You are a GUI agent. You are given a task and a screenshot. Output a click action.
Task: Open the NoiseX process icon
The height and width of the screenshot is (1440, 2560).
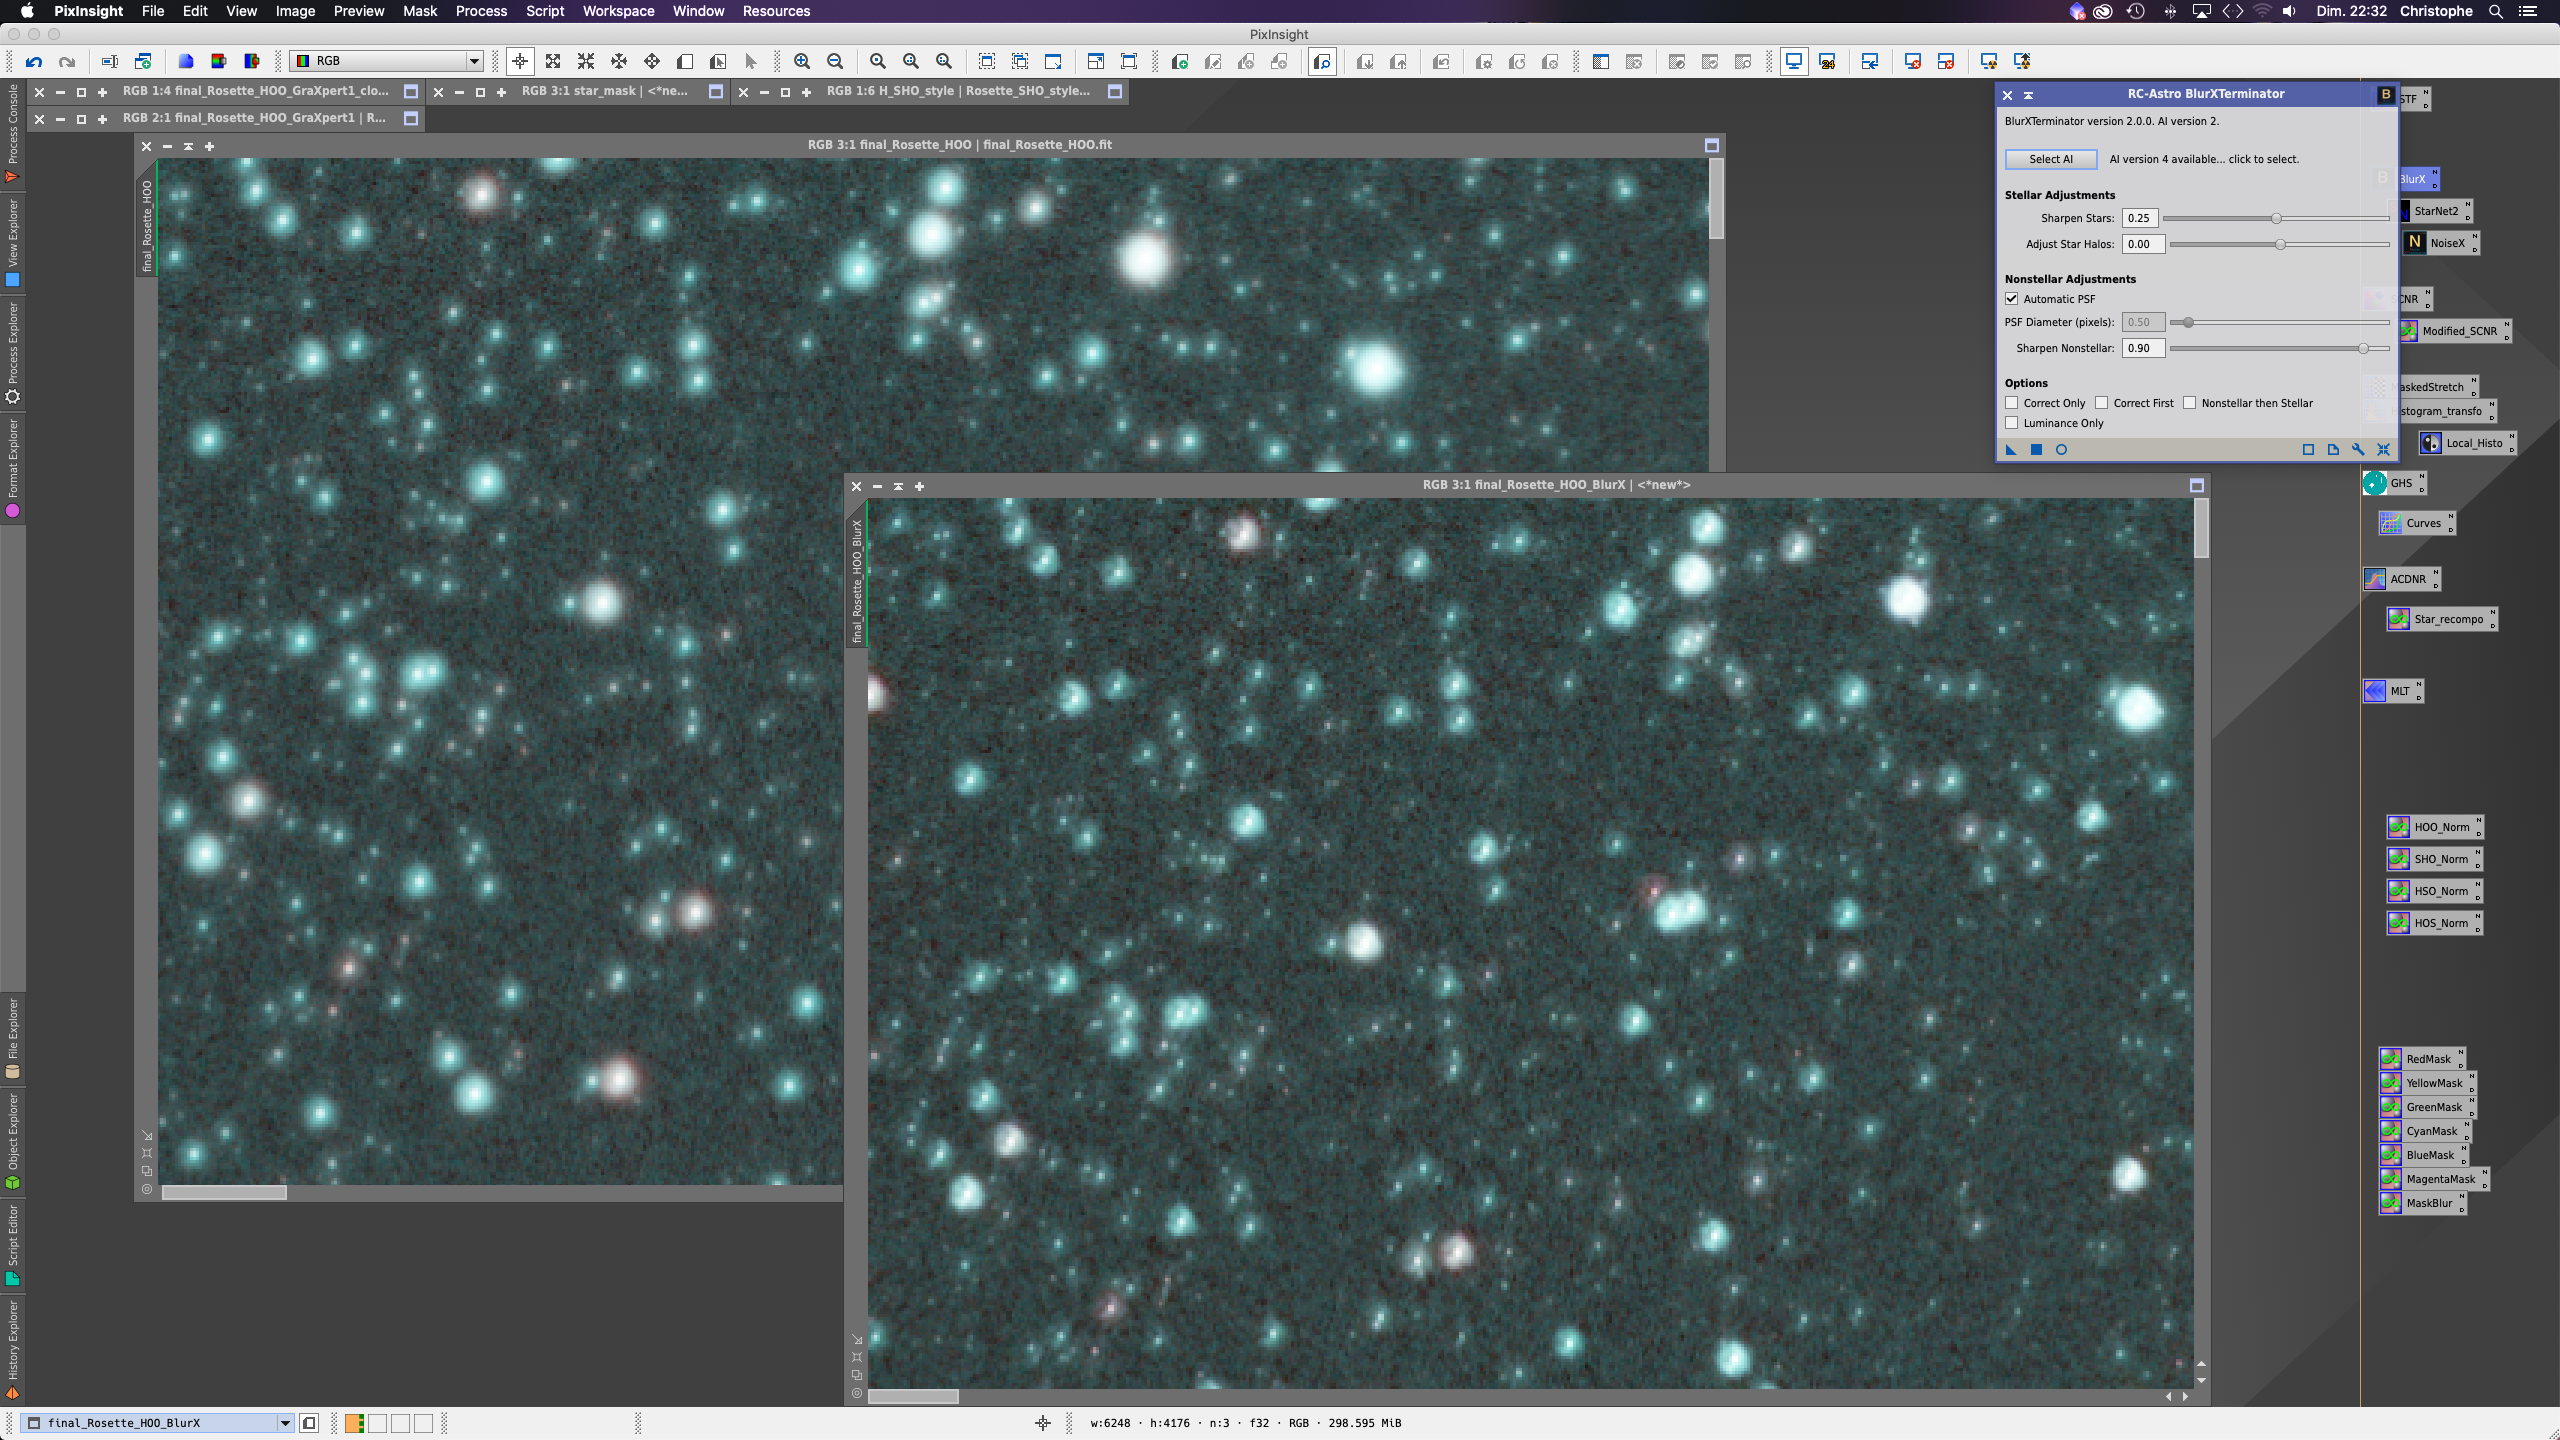(2446, 243)
